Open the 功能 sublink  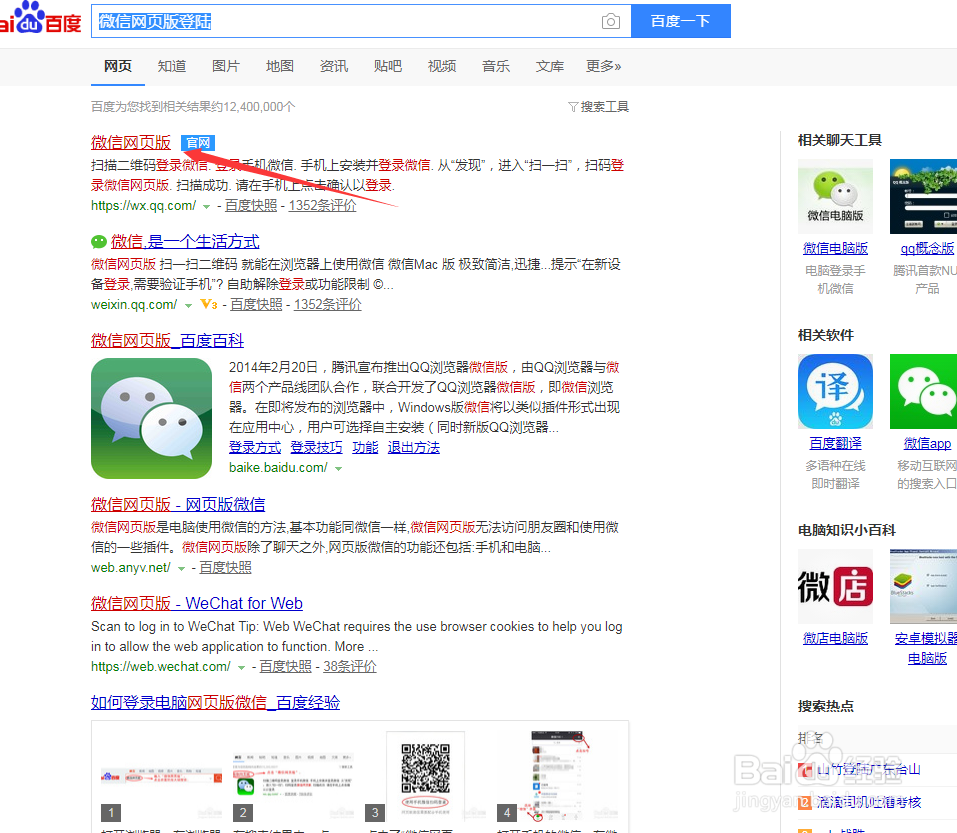click(x=365, y=447)
